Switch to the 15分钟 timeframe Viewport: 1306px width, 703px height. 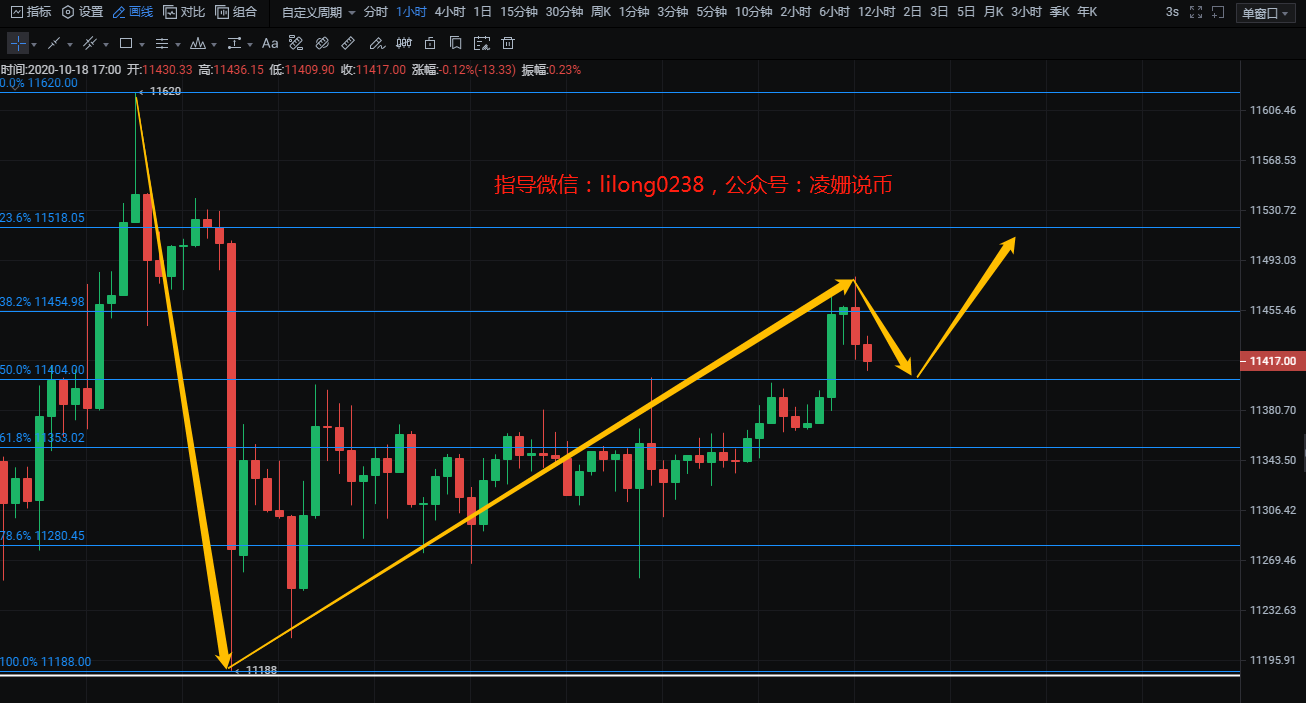[518, 12]
